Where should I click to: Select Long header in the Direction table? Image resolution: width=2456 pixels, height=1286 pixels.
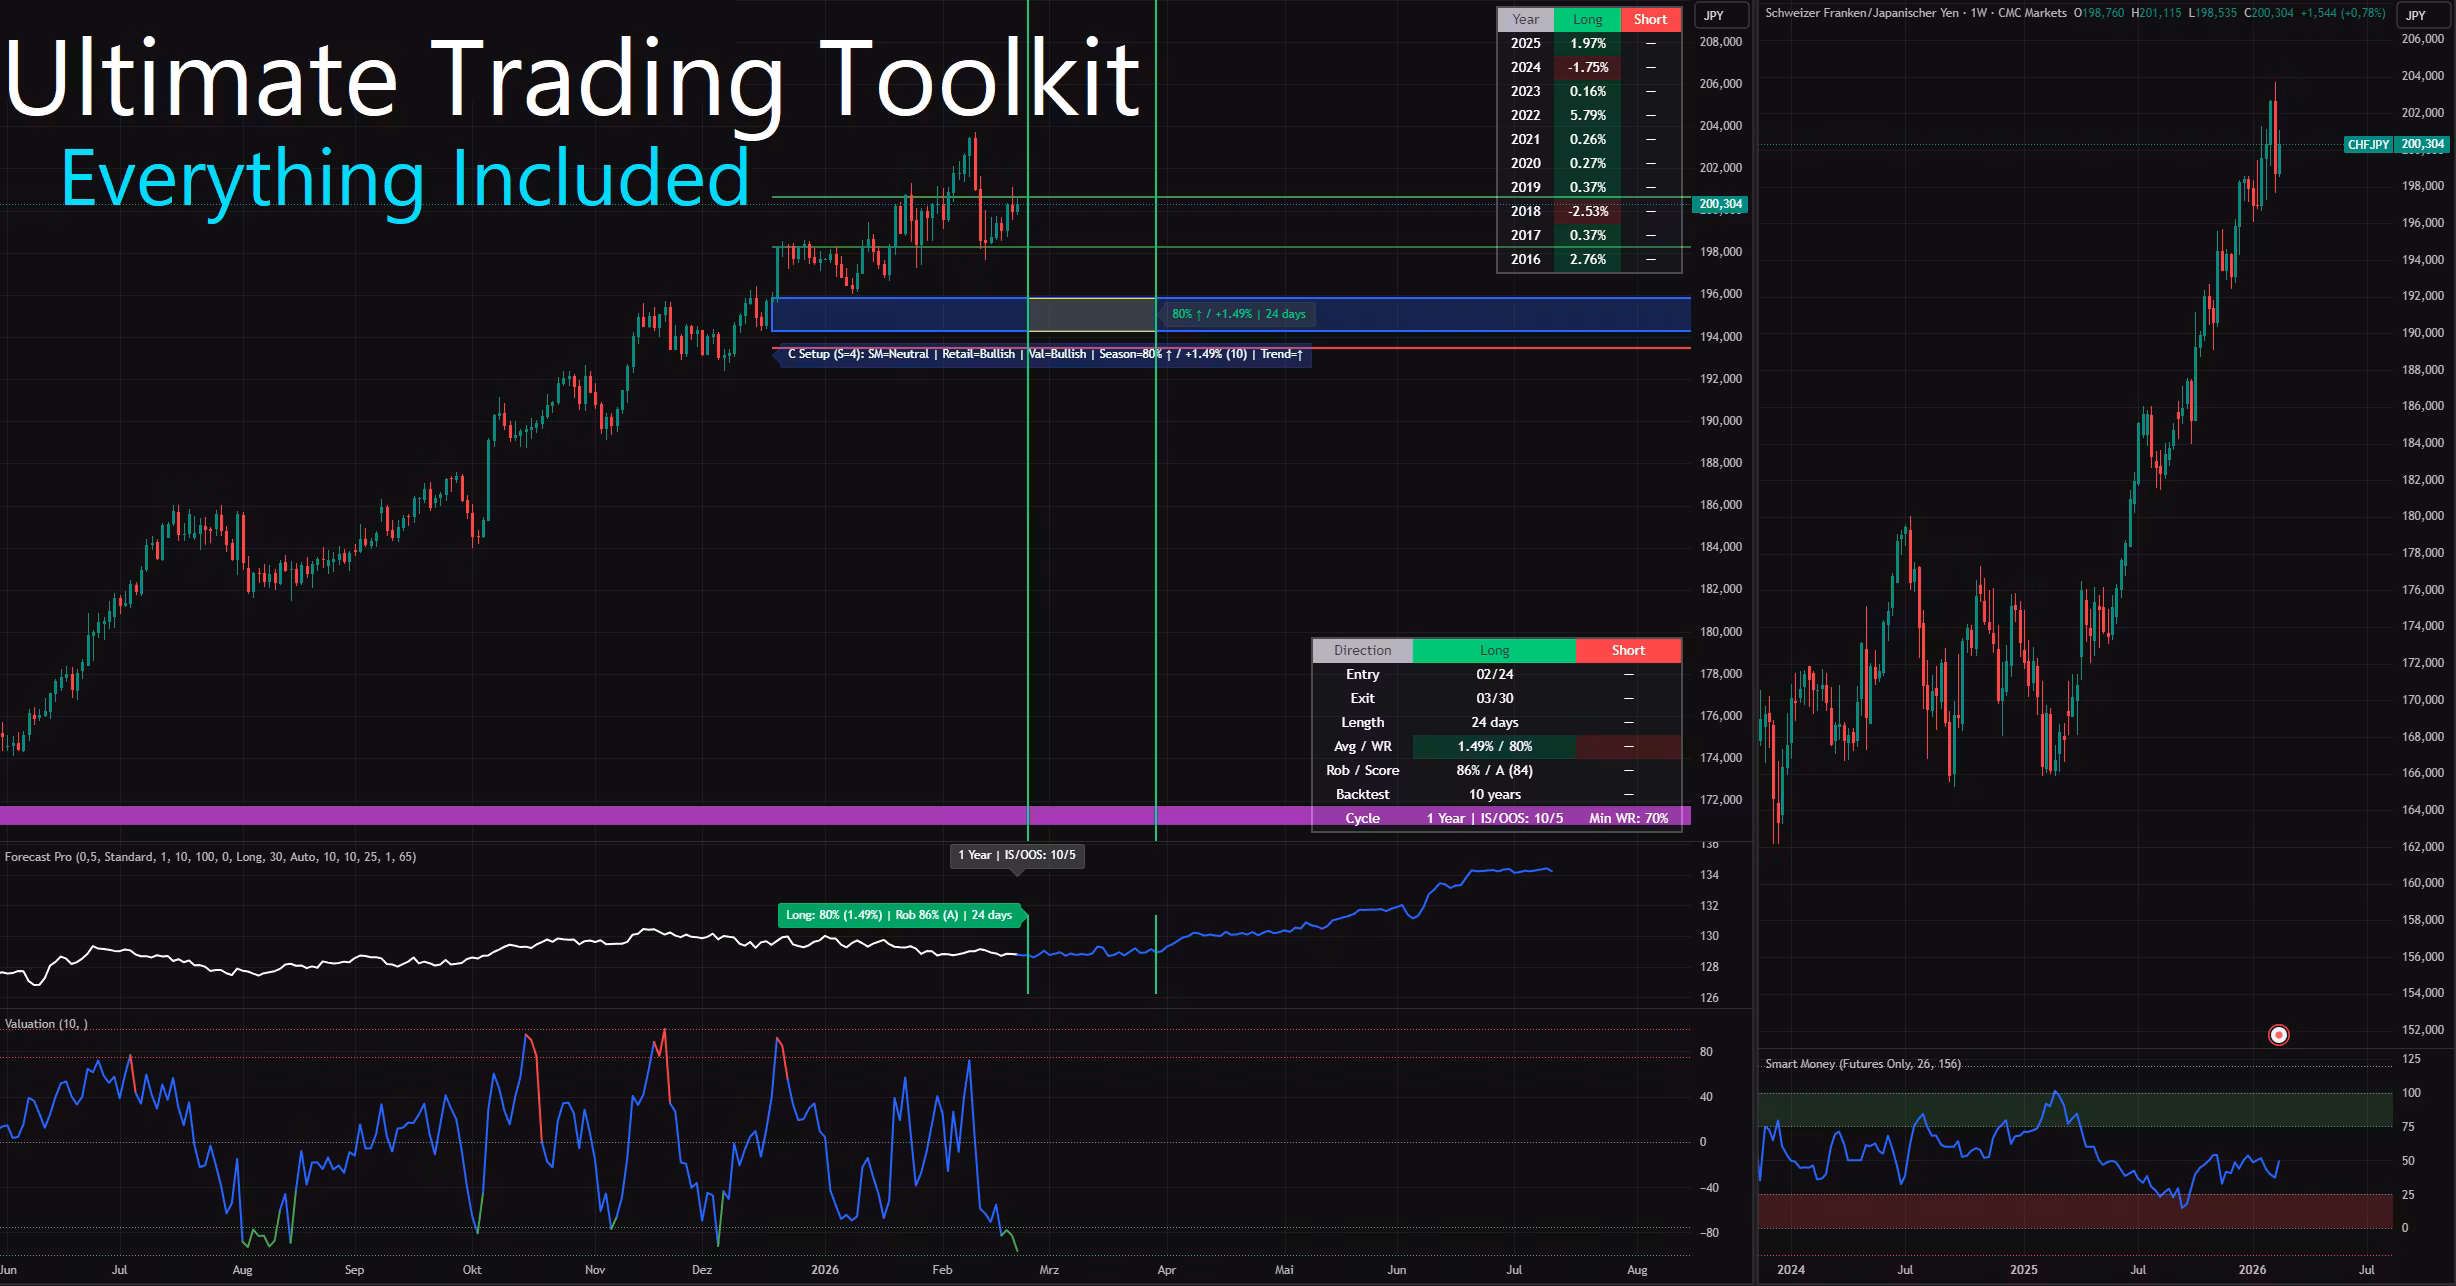[x=1494, y=651]
